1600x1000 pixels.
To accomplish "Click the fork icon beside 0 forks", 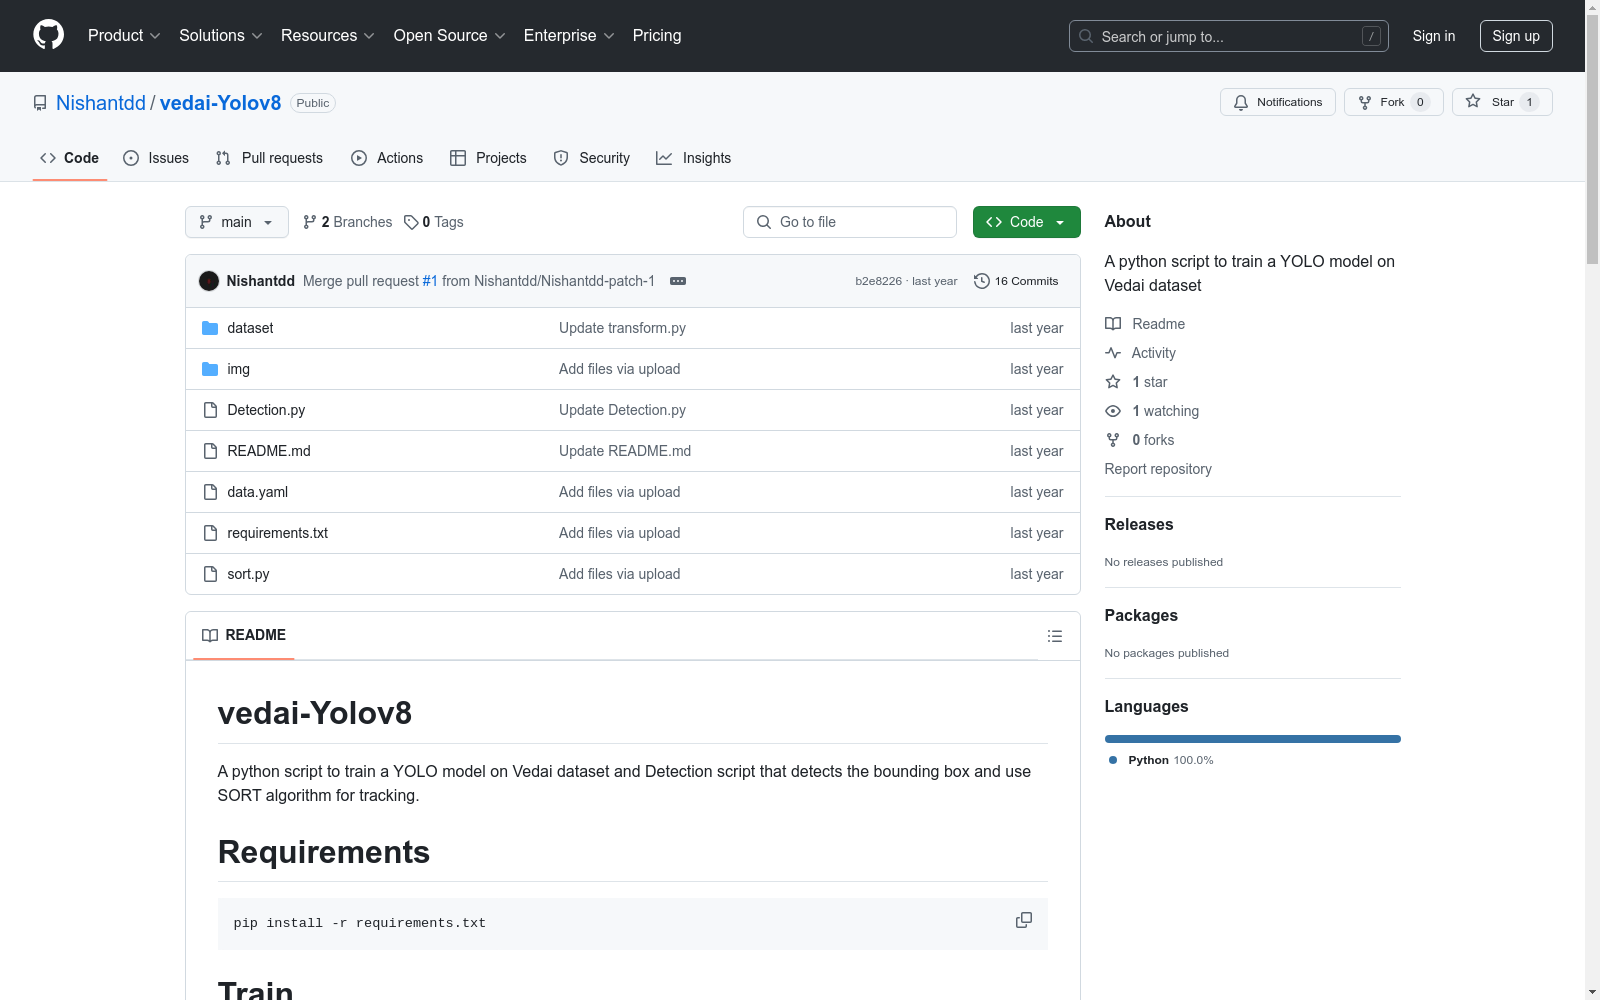I will pos(1113,440).
